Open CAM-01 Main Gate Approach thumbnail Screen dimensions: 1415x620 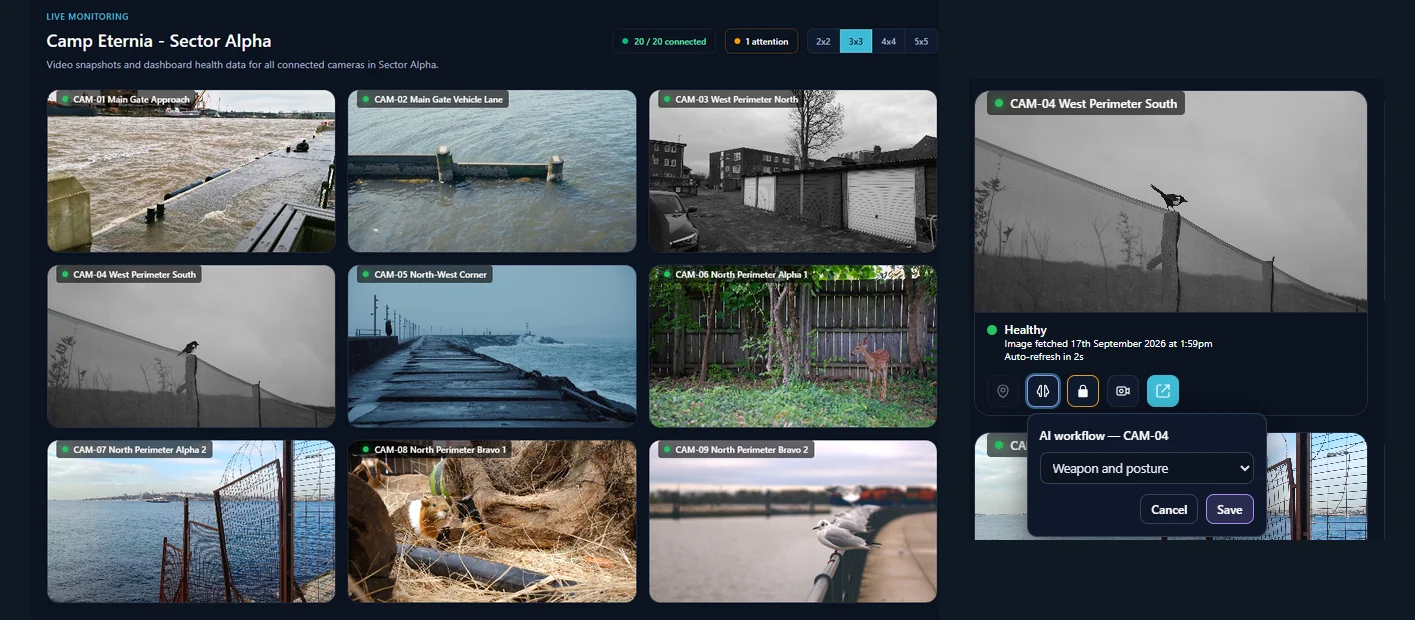click(x=191, y=171)
